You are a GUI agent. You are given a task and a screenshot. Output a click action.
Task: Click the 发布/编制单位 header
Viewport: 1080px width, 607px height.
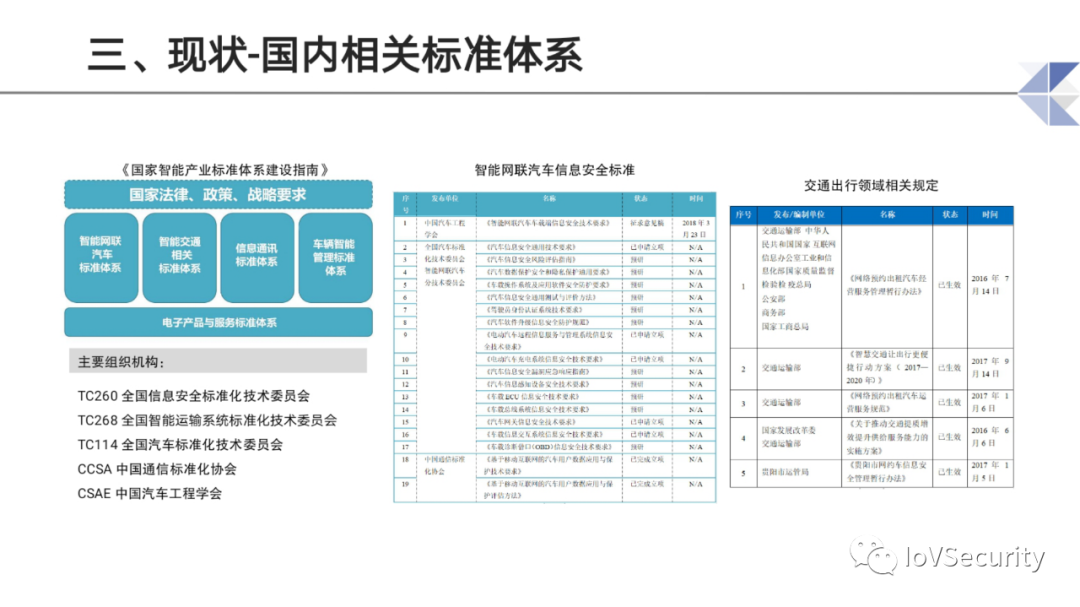click(x=798, y=215)
